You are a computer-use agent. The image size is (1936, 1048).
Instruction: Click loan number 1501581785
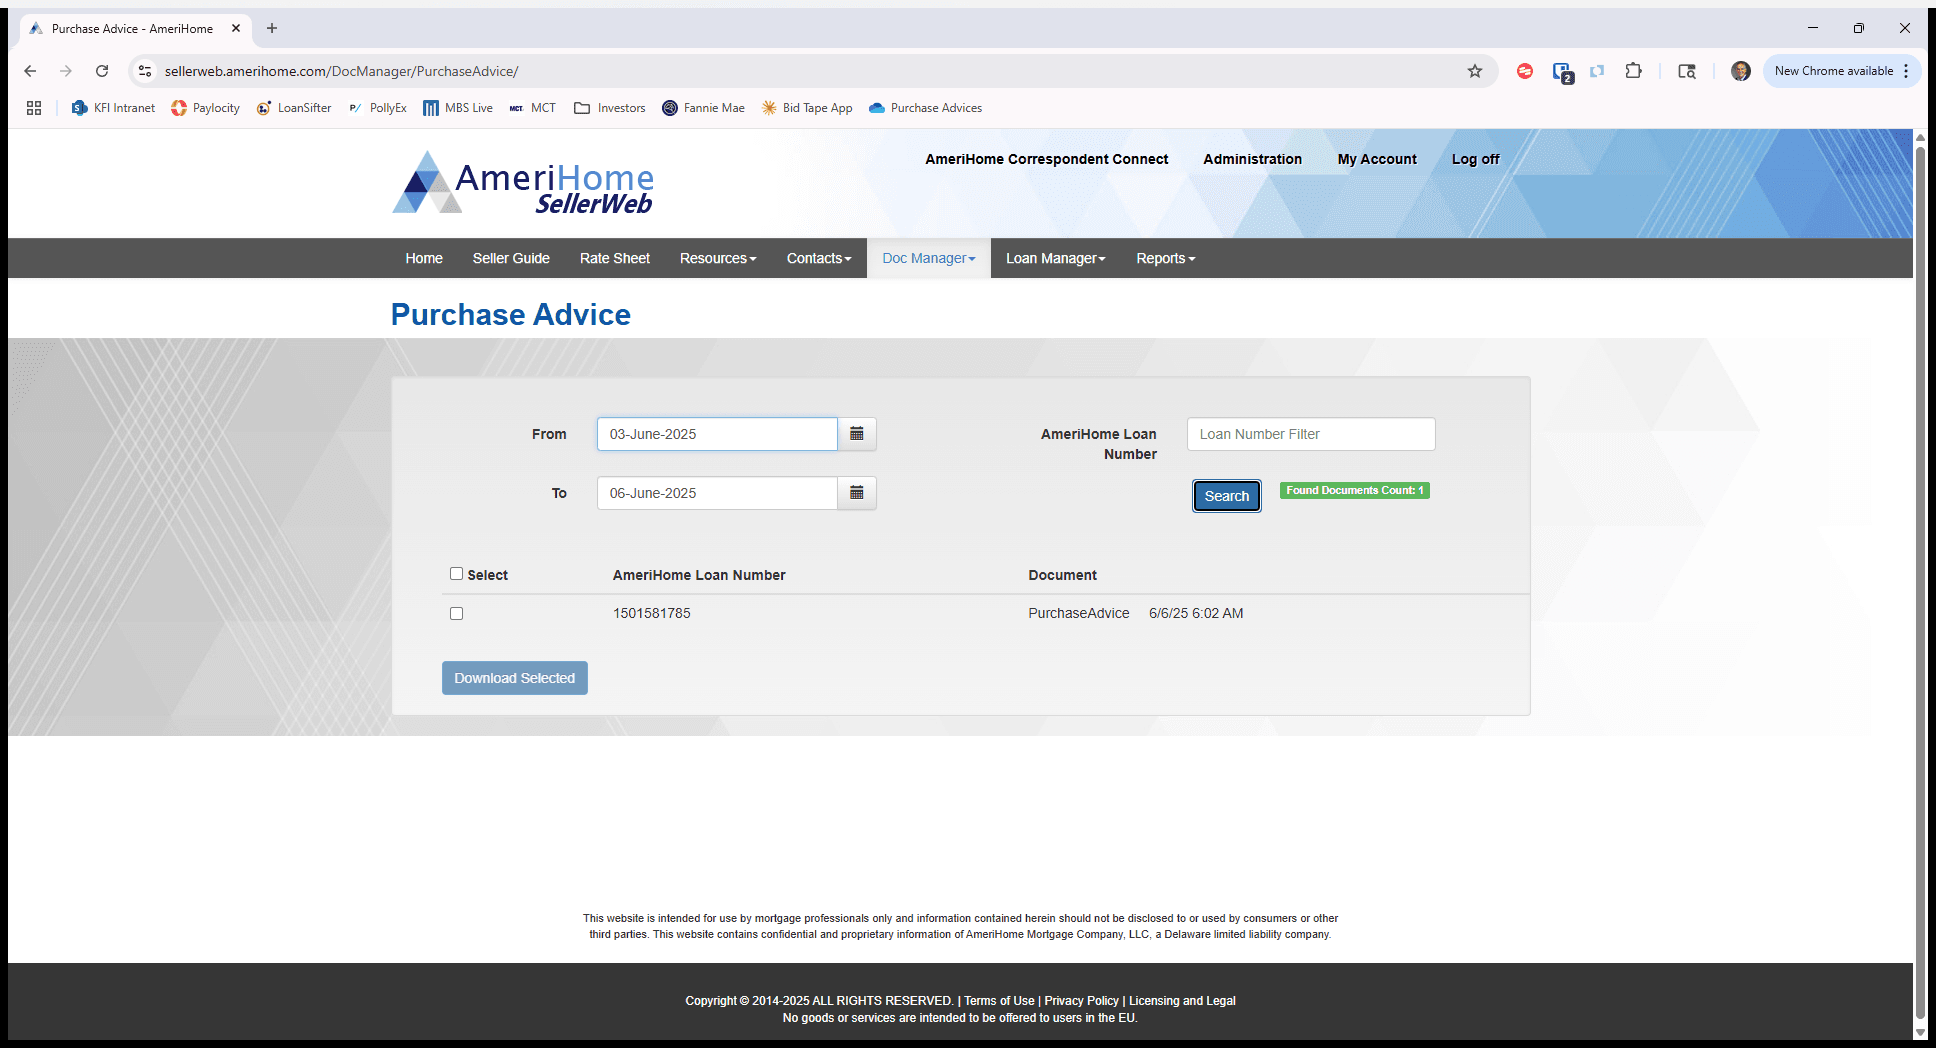(x=652, y=613)
